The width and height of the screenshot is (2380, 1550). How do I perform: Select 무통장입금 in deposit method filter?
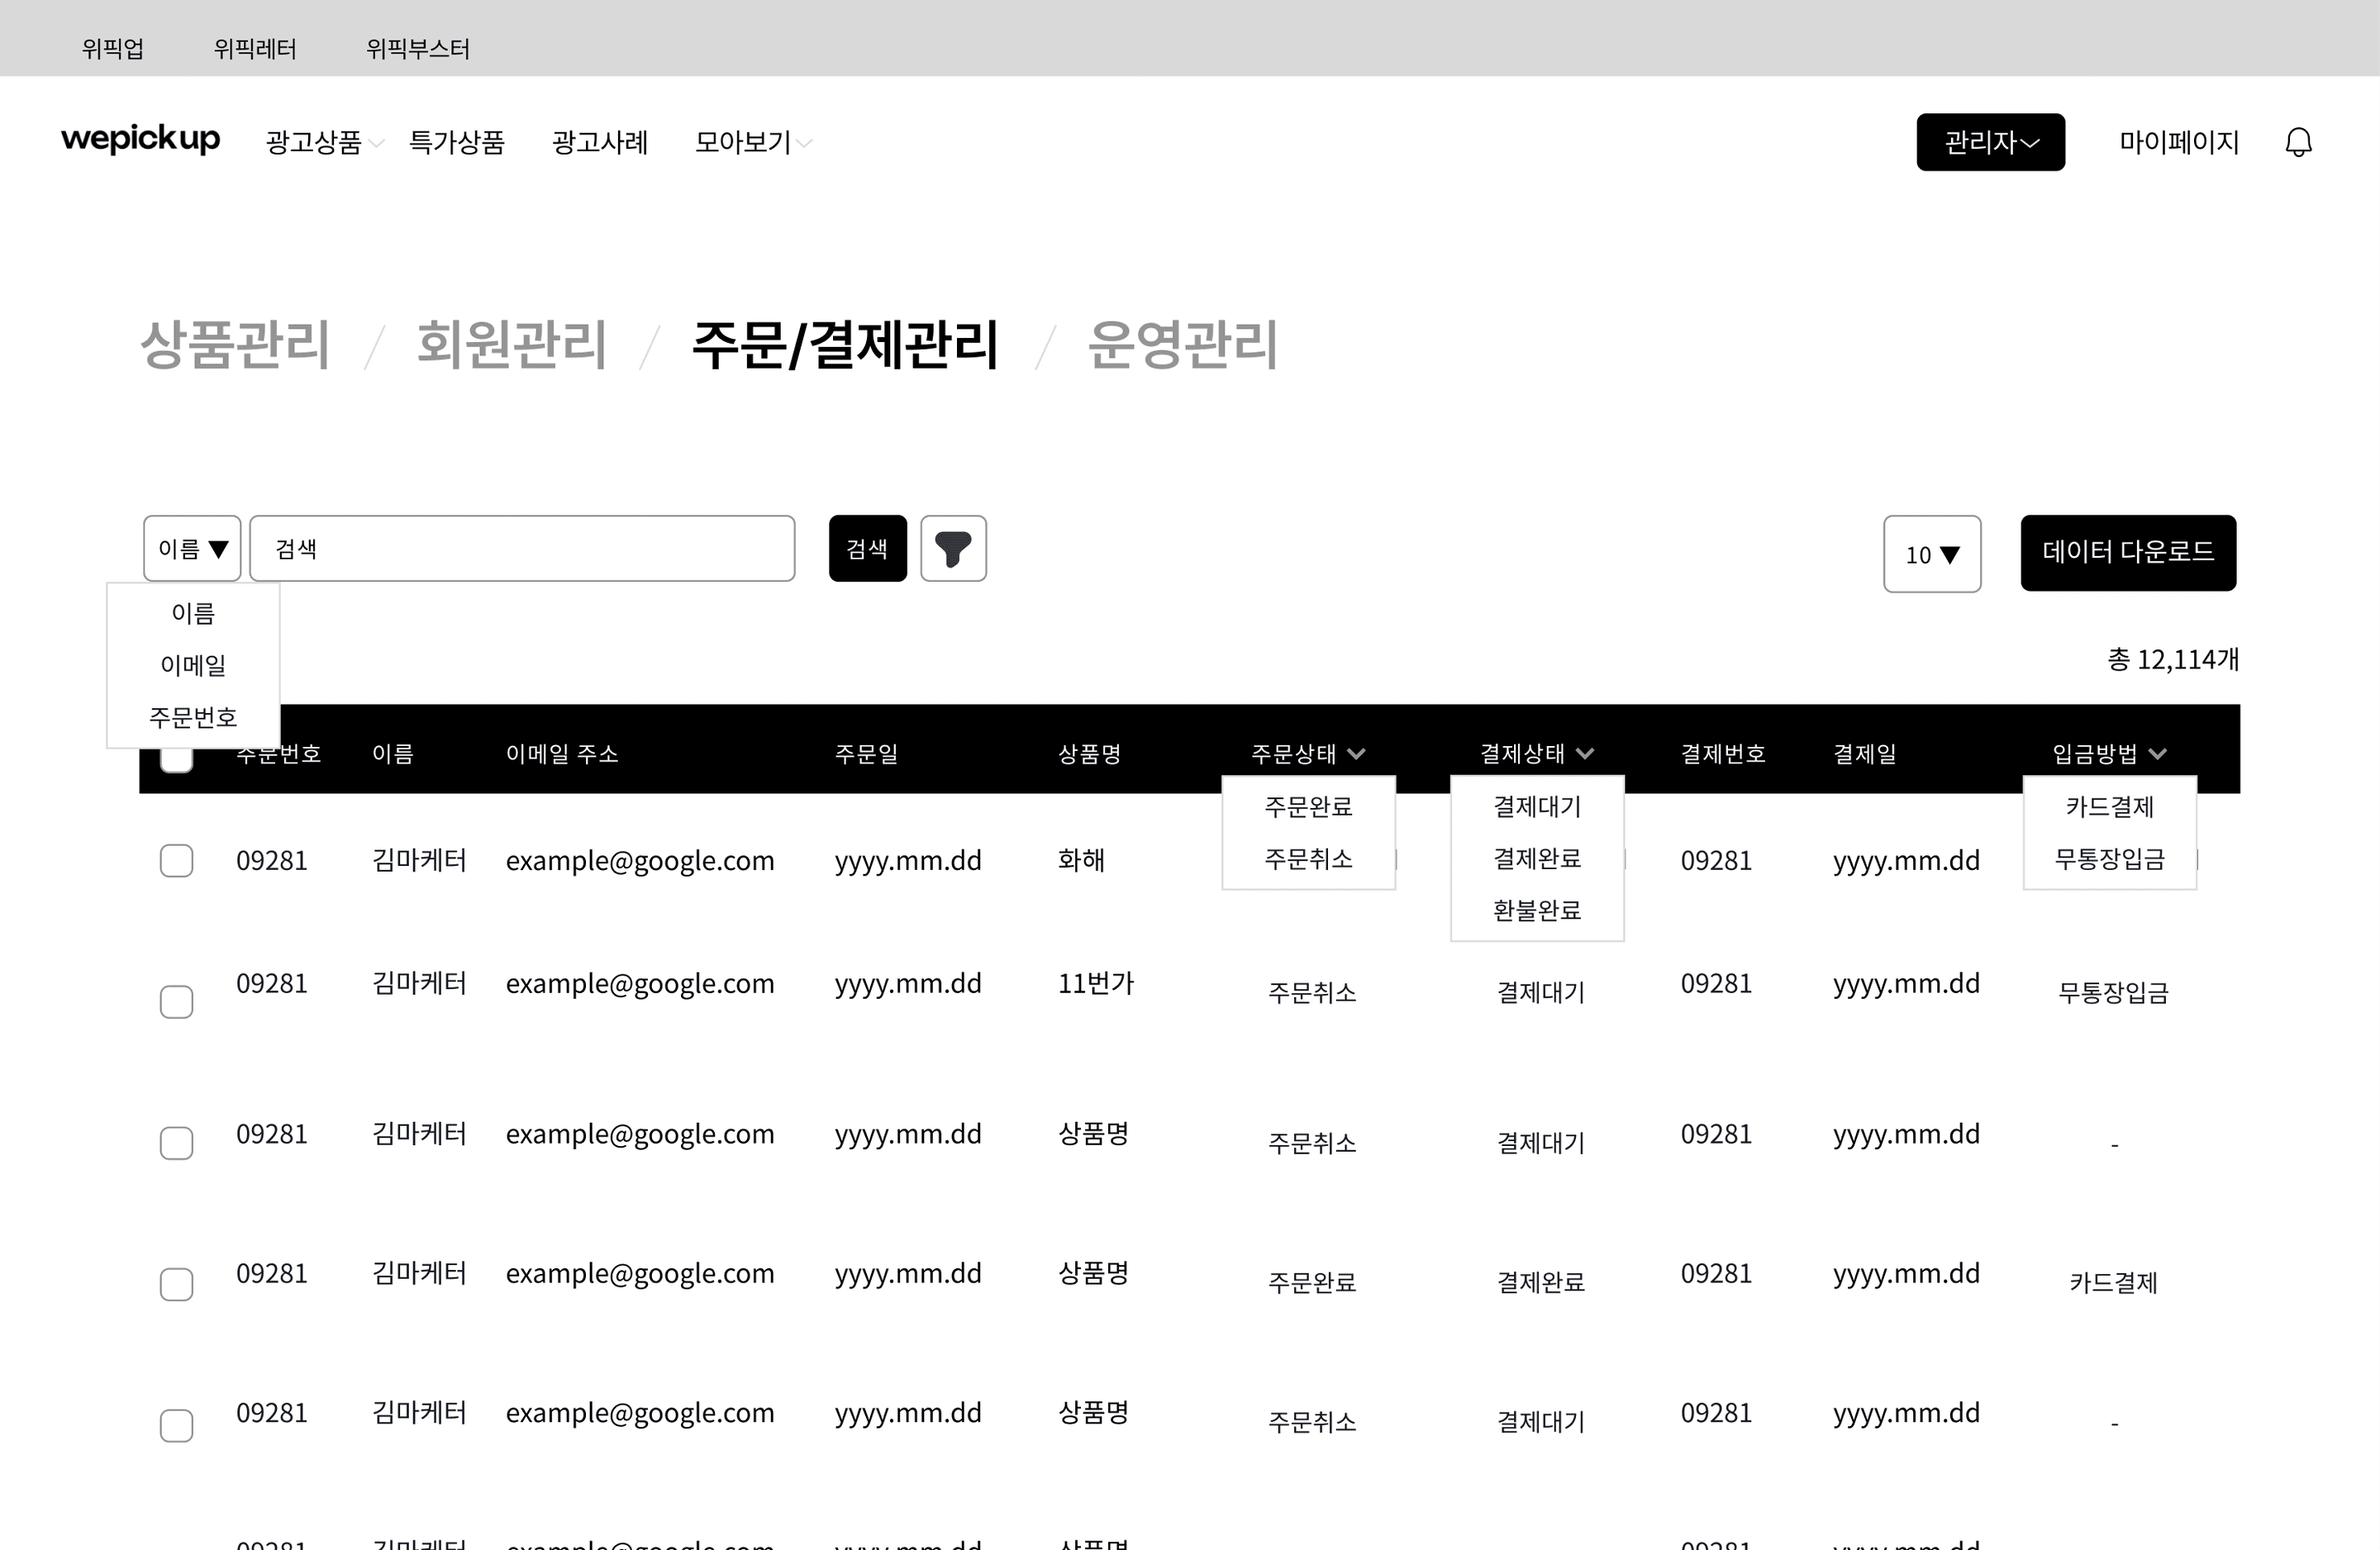coord(2110,858)
